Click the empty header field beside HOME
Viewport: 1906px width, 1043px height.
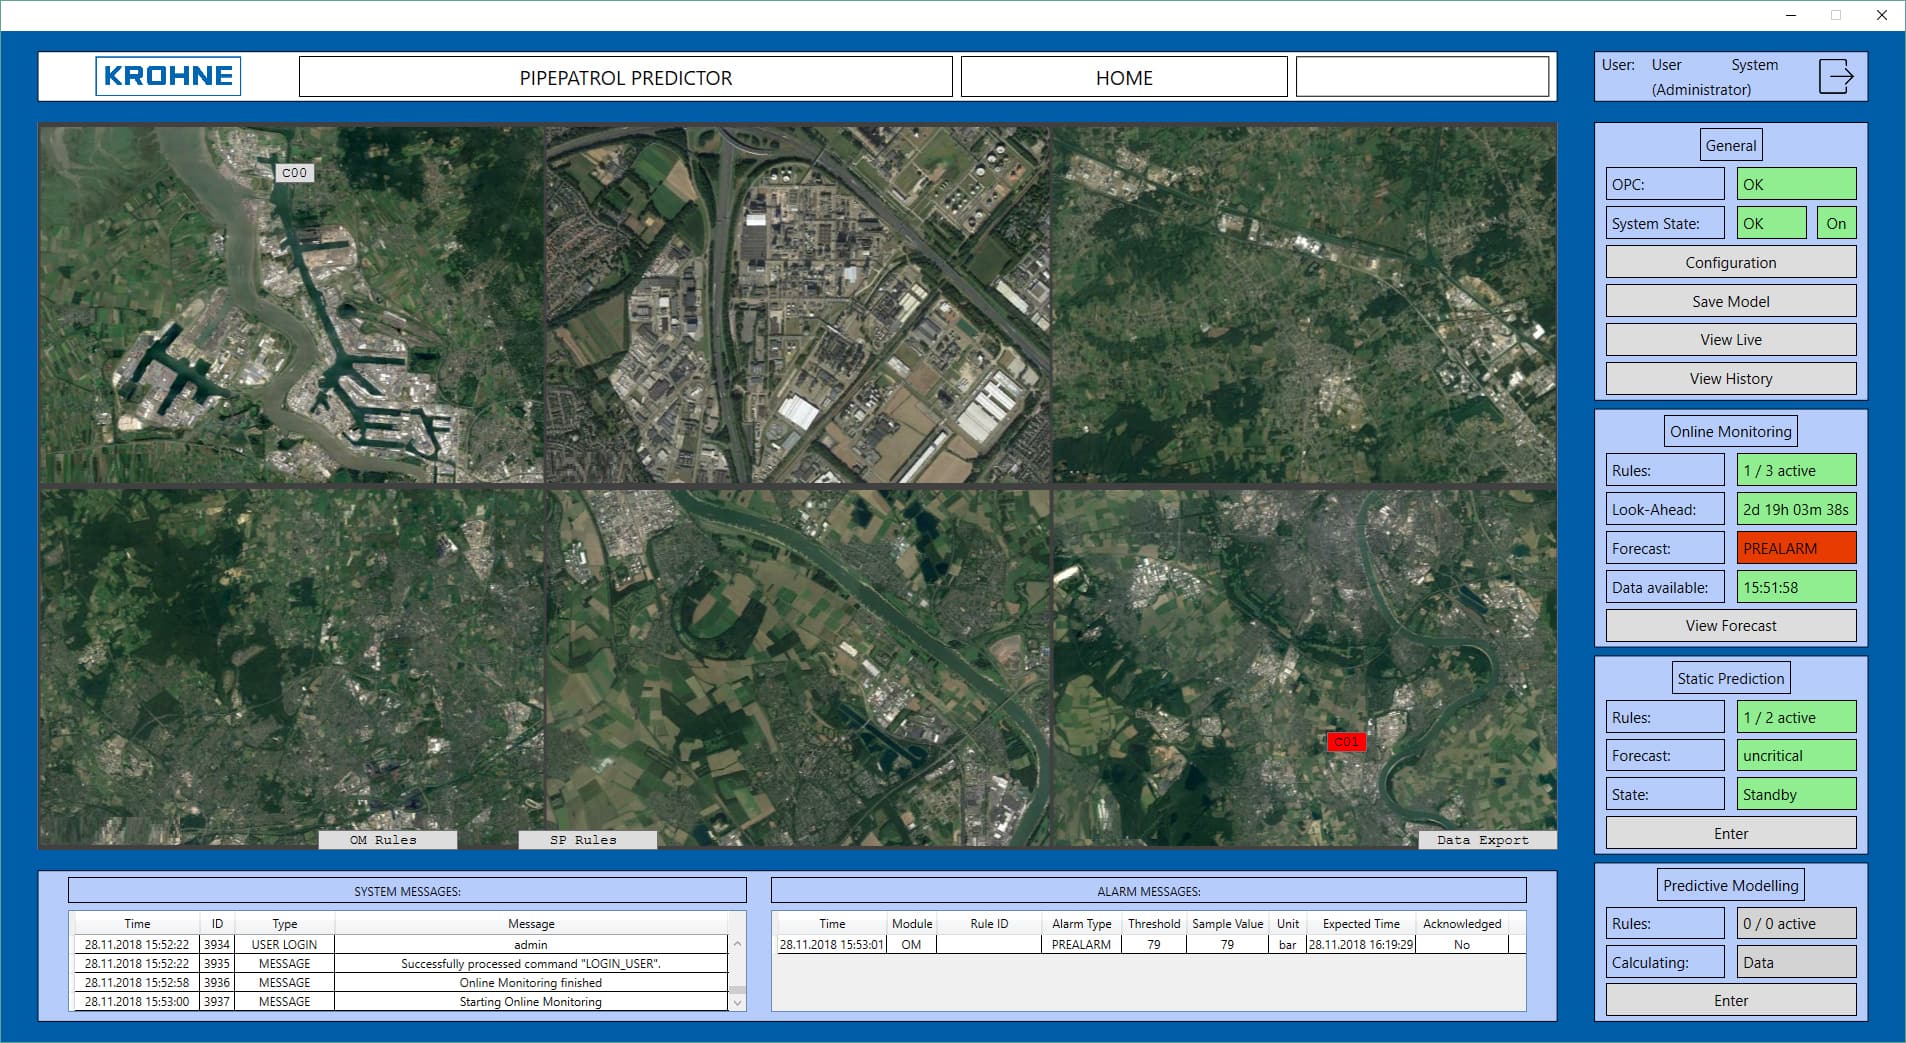point(1421,77)
